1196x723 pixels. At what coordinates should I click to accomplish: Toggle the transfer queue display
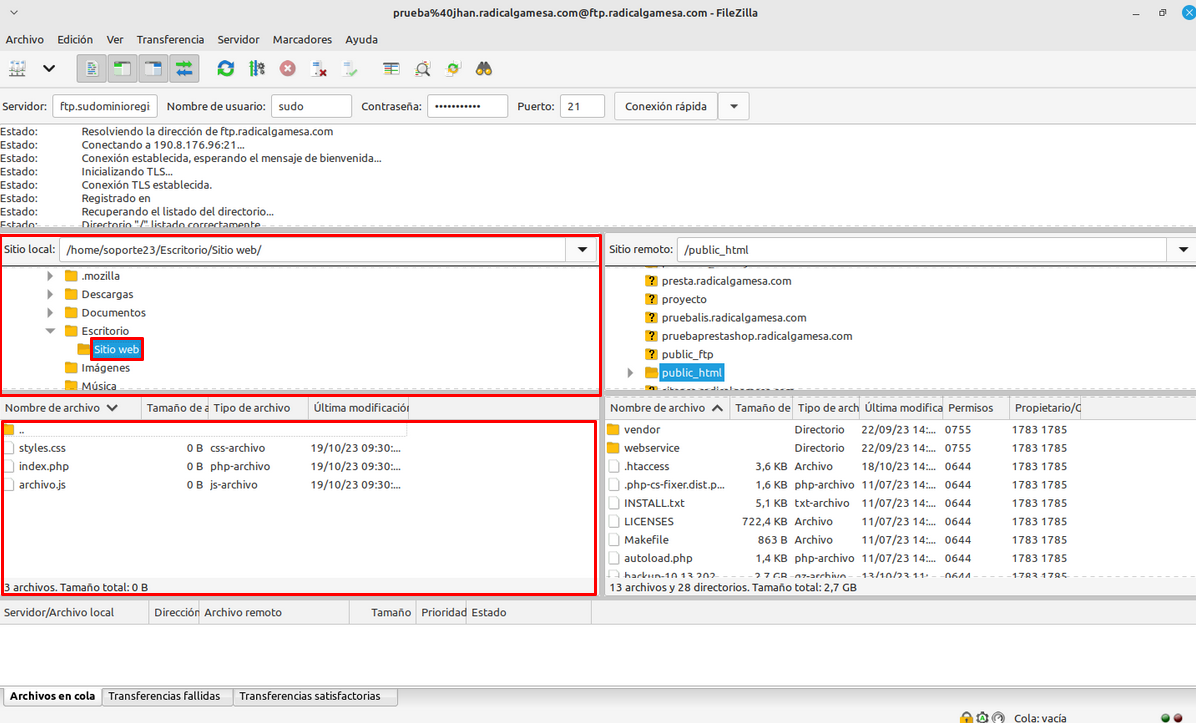pyautogui.click(x=185, y=69)
